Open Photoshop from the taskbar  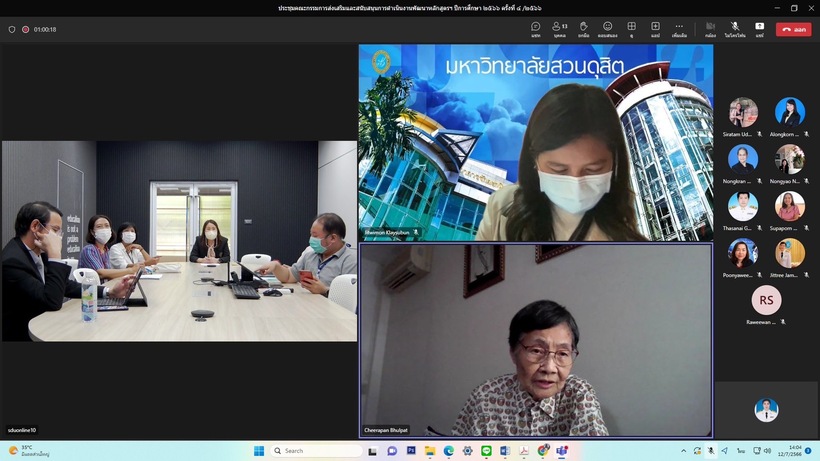pos(411,451)
